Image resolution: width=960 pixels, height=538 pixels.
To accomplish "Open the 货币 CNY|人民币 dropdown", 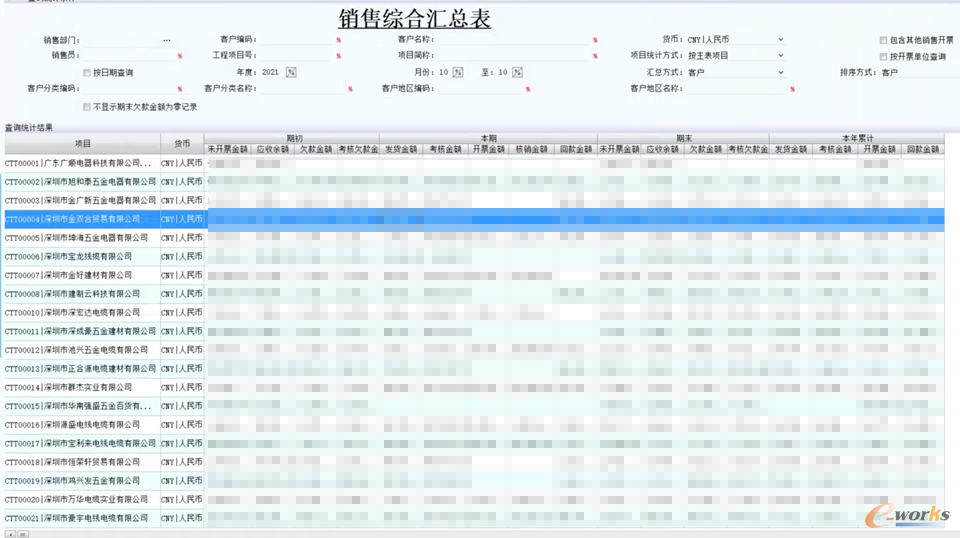I will pyautogui.click(x=781, y=40).
